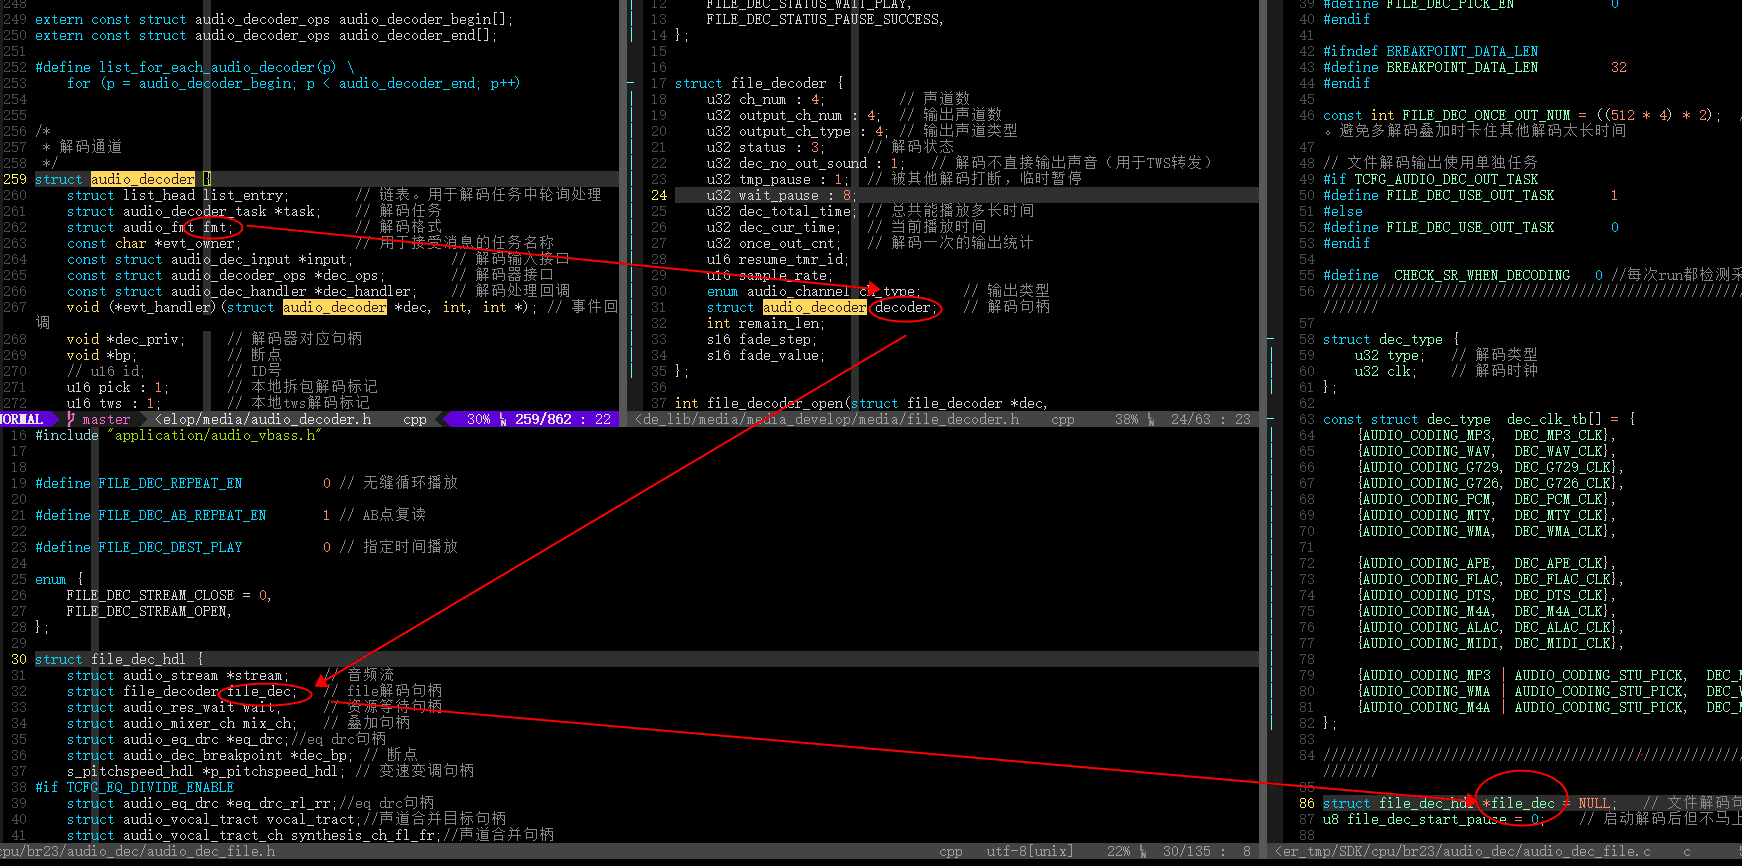Click the 259/862 : 22 cursor position readout
The width and height of the screenshot is (1742, 866).
pyautogui.click(x=563, y=419)
